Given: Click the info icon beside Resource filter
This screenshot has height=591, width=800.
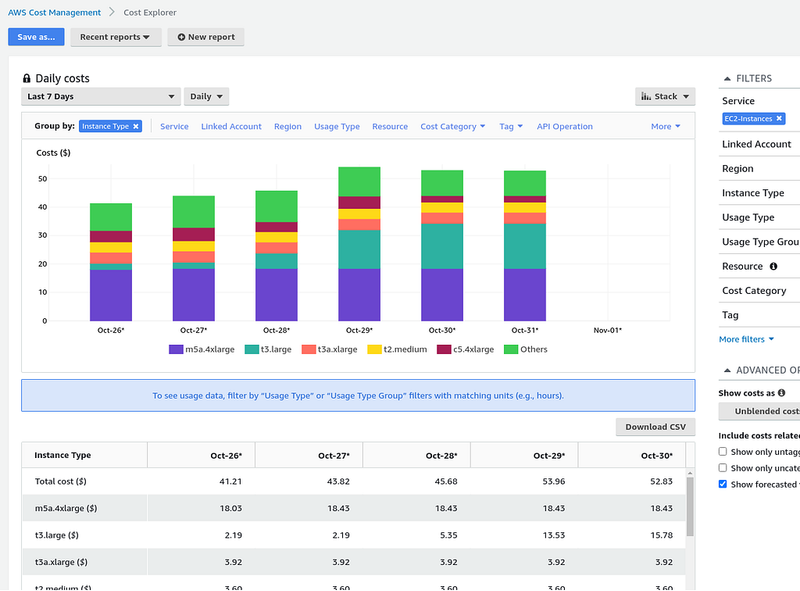Looking at the screenshot, I should tap(772, 266).
